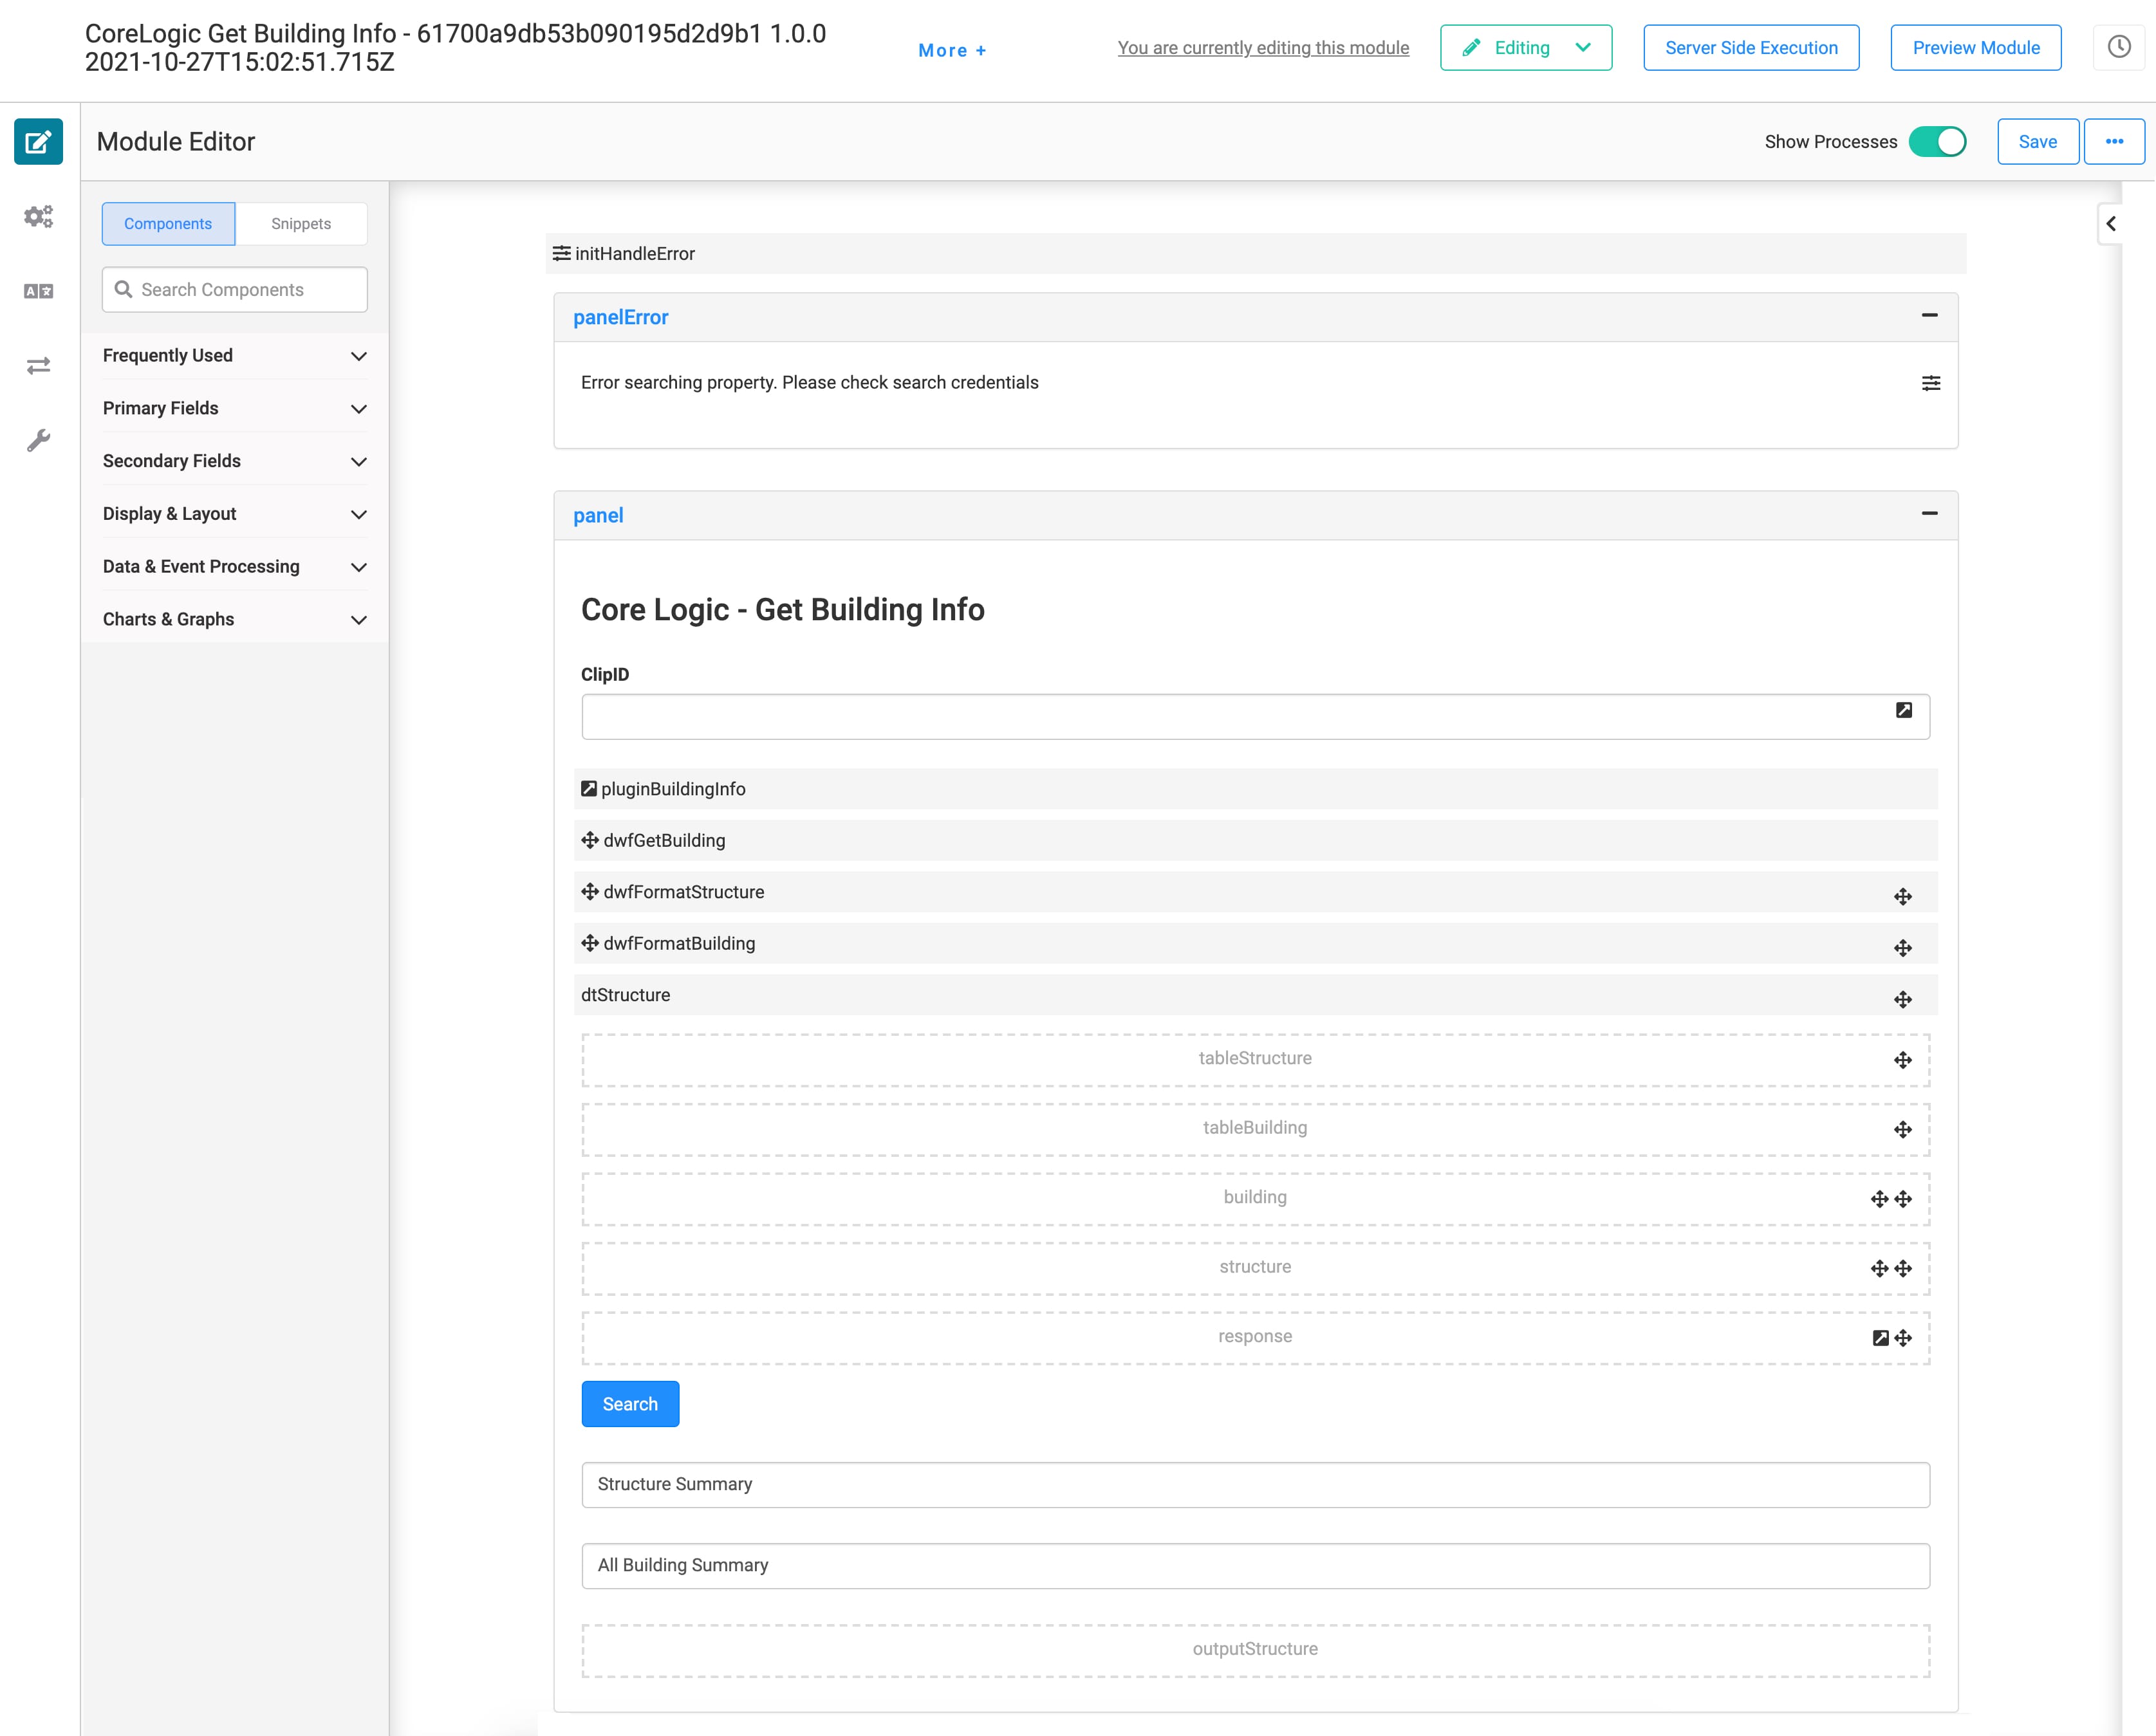
Task: Select the Components tab
Action: point(168,223)
